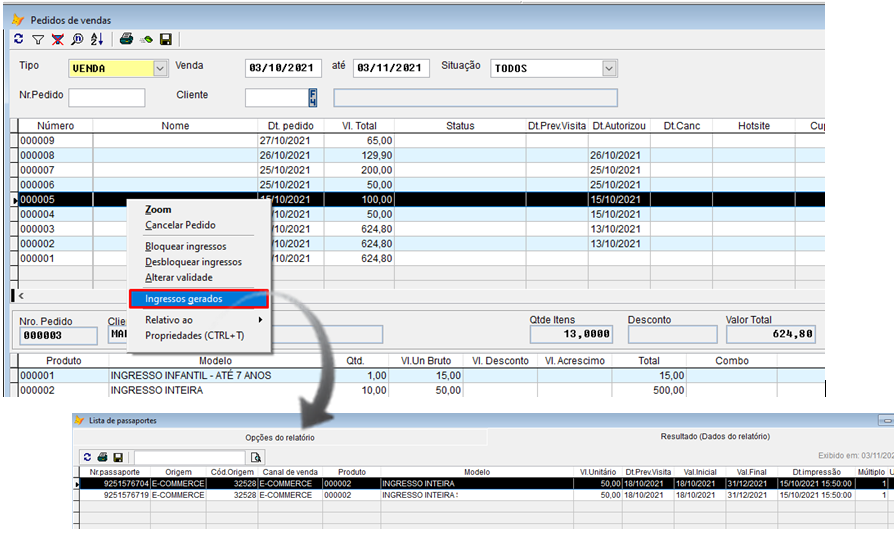The width and height of the screenshot is (895, 539).
Task: Click the magnifier search icon in toolbar
Action: pyautogui.click(x=77, y=40)
